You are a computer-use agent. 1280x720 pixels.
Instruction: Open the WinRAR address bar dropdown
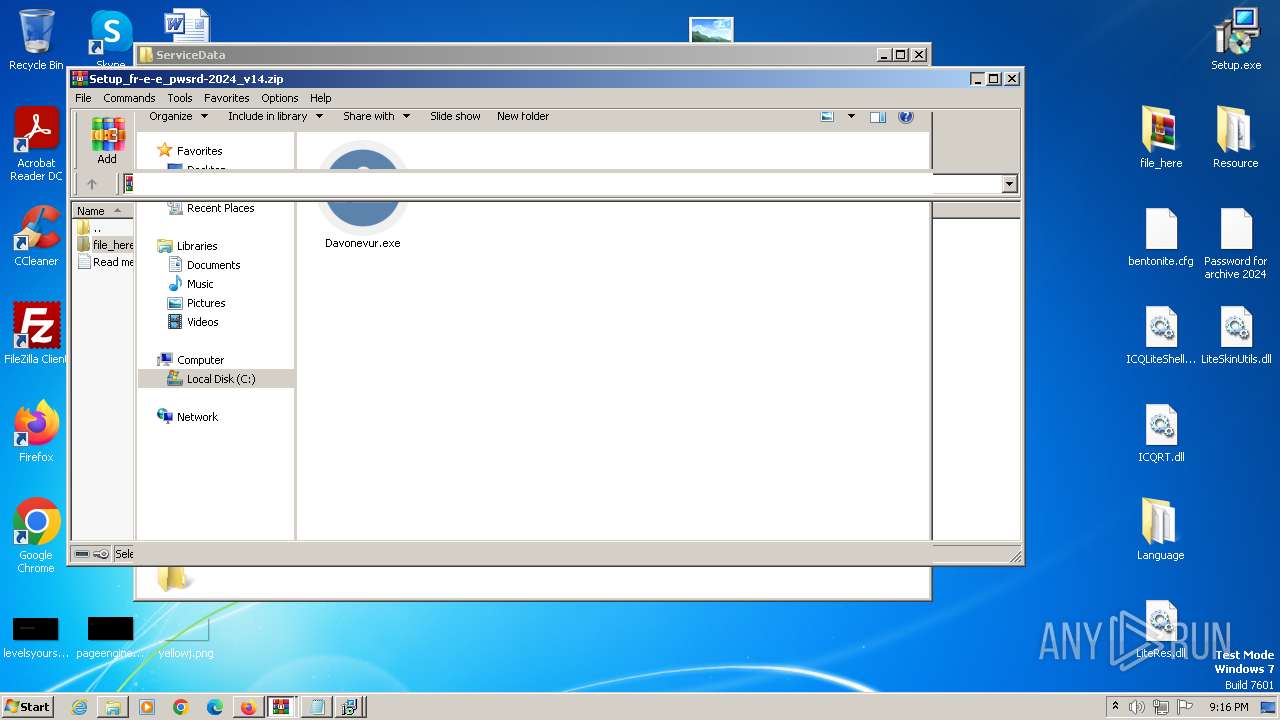click(x=1009, y=184)
